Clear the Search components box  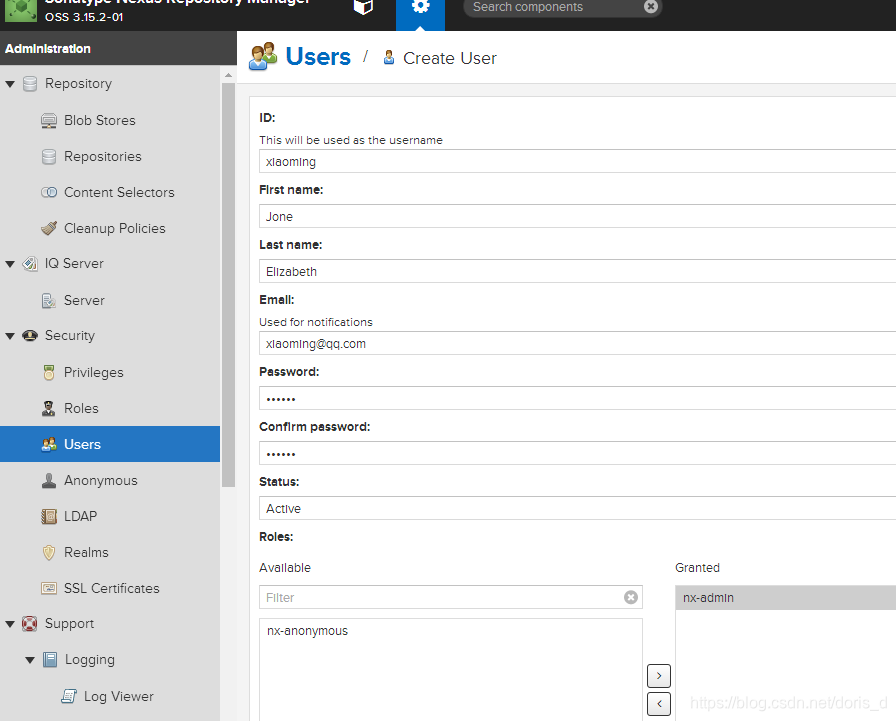pyautogui.click(x=650, y=7)
